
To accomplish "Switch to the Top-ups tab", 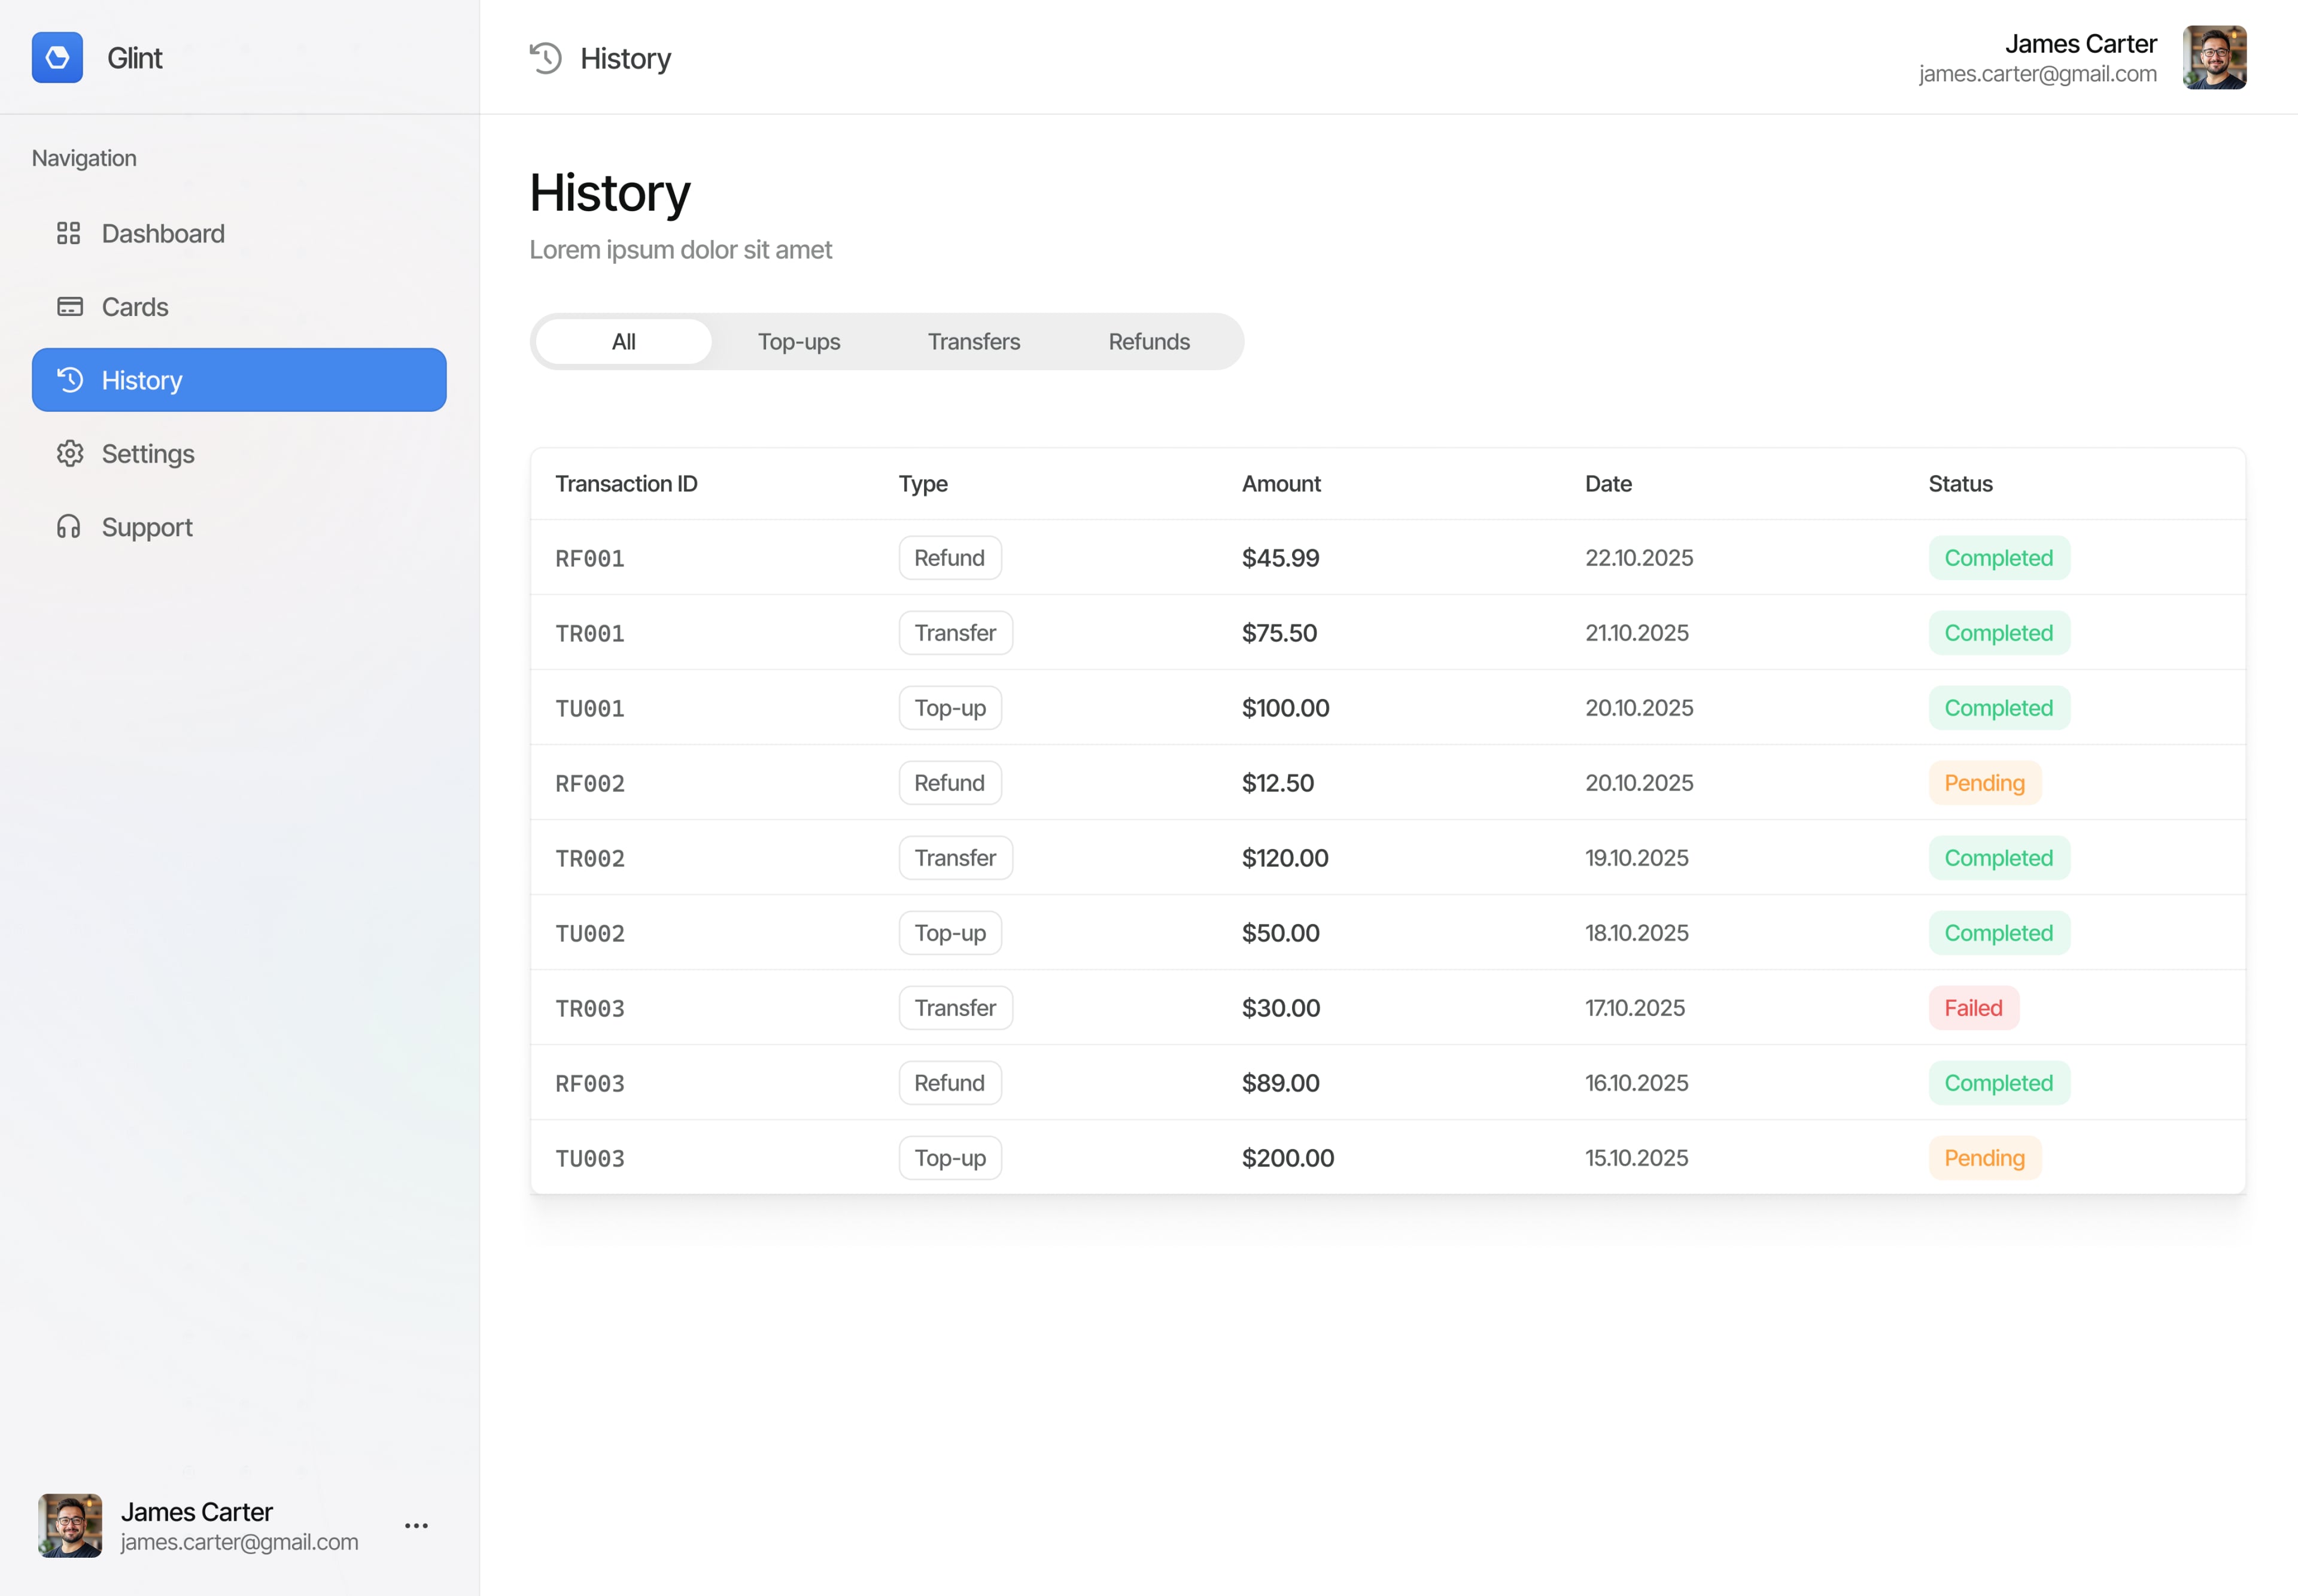I will [799, 342].
